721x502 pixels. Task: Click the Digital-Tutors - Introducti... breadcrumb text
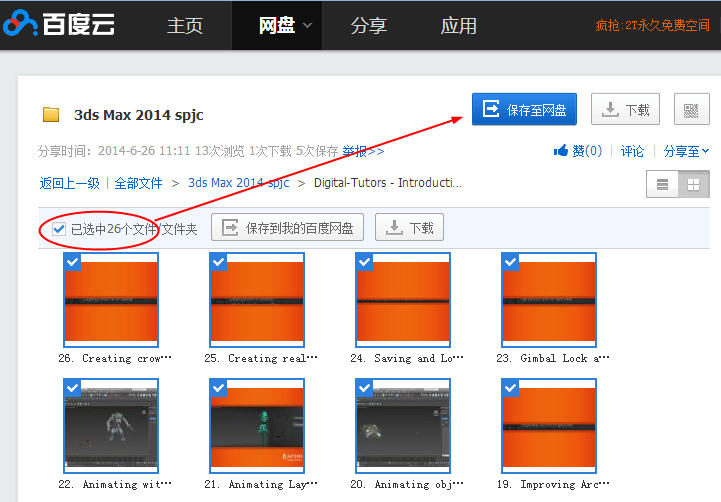coord(388,183)
